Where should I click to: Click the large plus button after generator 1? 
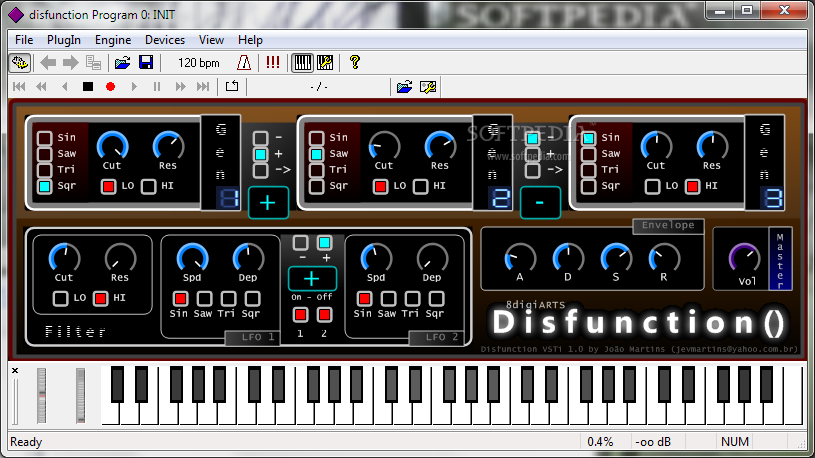coord(268,202)
